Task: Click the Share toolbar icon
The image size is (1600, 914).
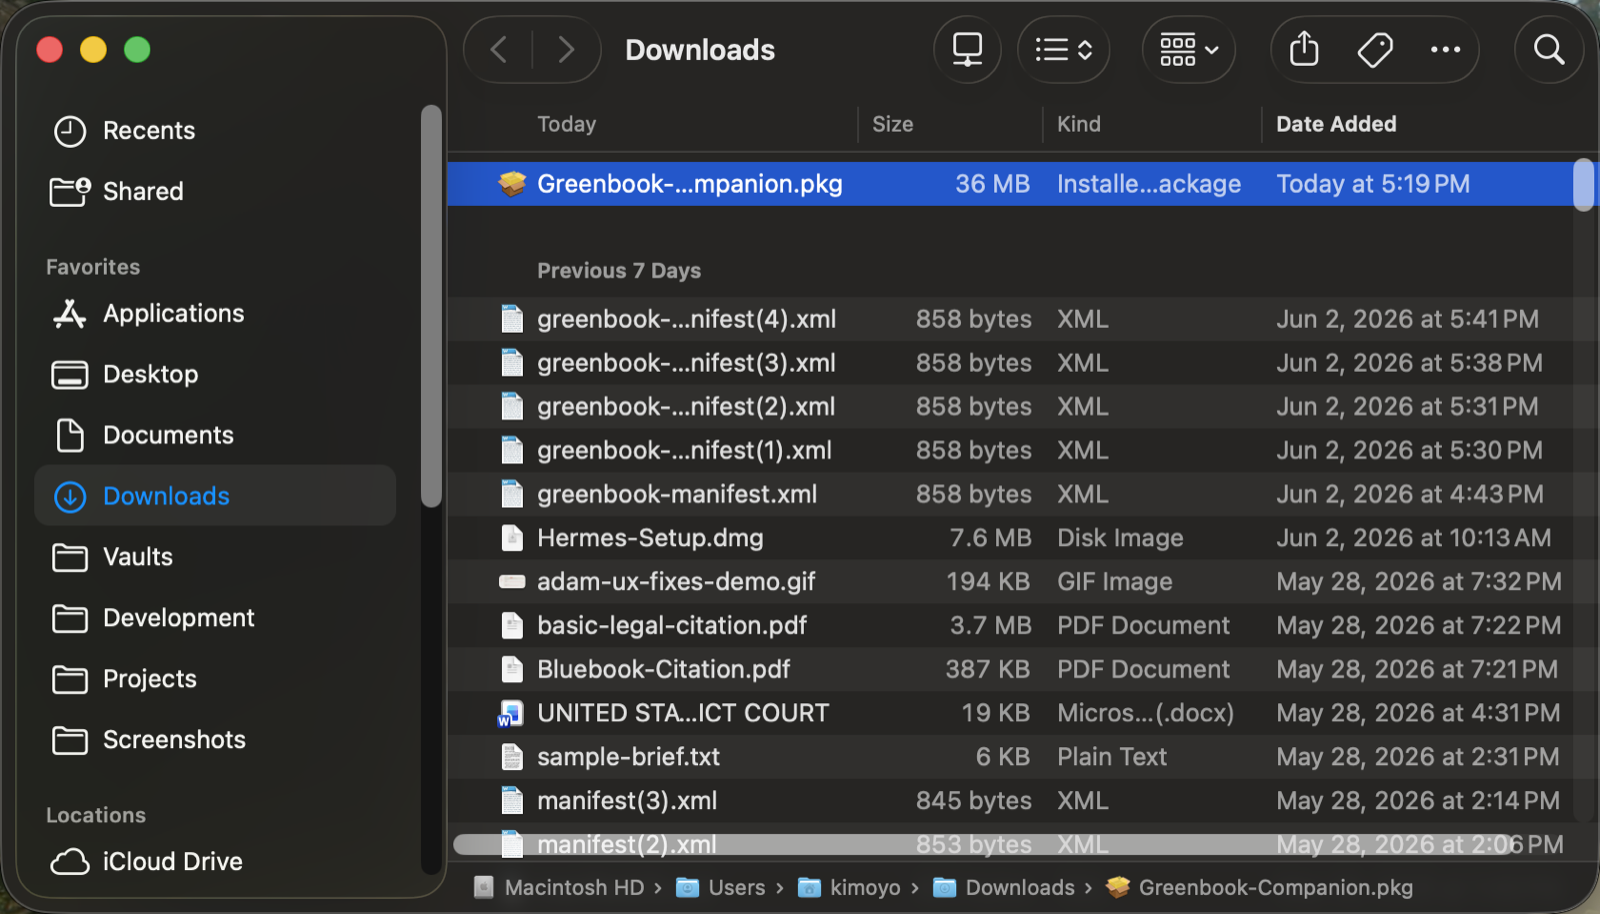Action: 1304,49
